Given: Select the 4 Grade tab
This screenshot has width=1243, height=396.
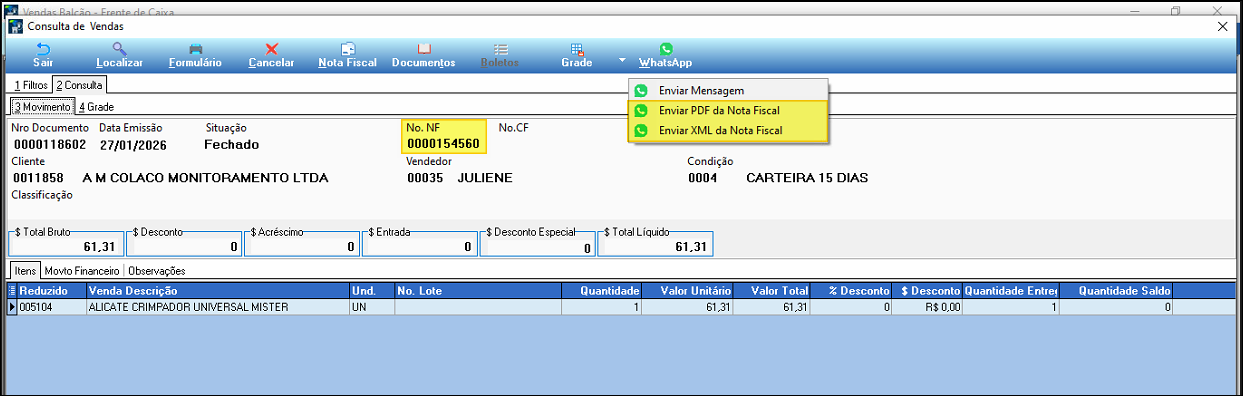Looking at the screenshot, I should [96, 106].
